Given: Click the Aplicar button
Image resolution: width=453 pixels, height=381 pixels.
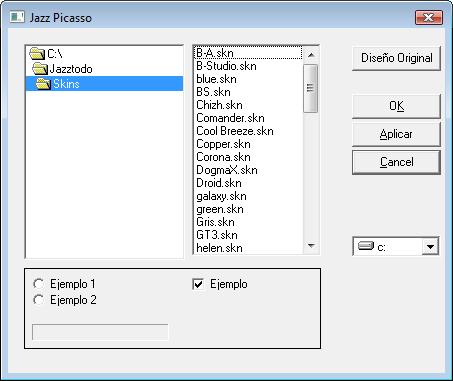Looking at the screenshot, I should pyautogui.click(x=396, y=134).
